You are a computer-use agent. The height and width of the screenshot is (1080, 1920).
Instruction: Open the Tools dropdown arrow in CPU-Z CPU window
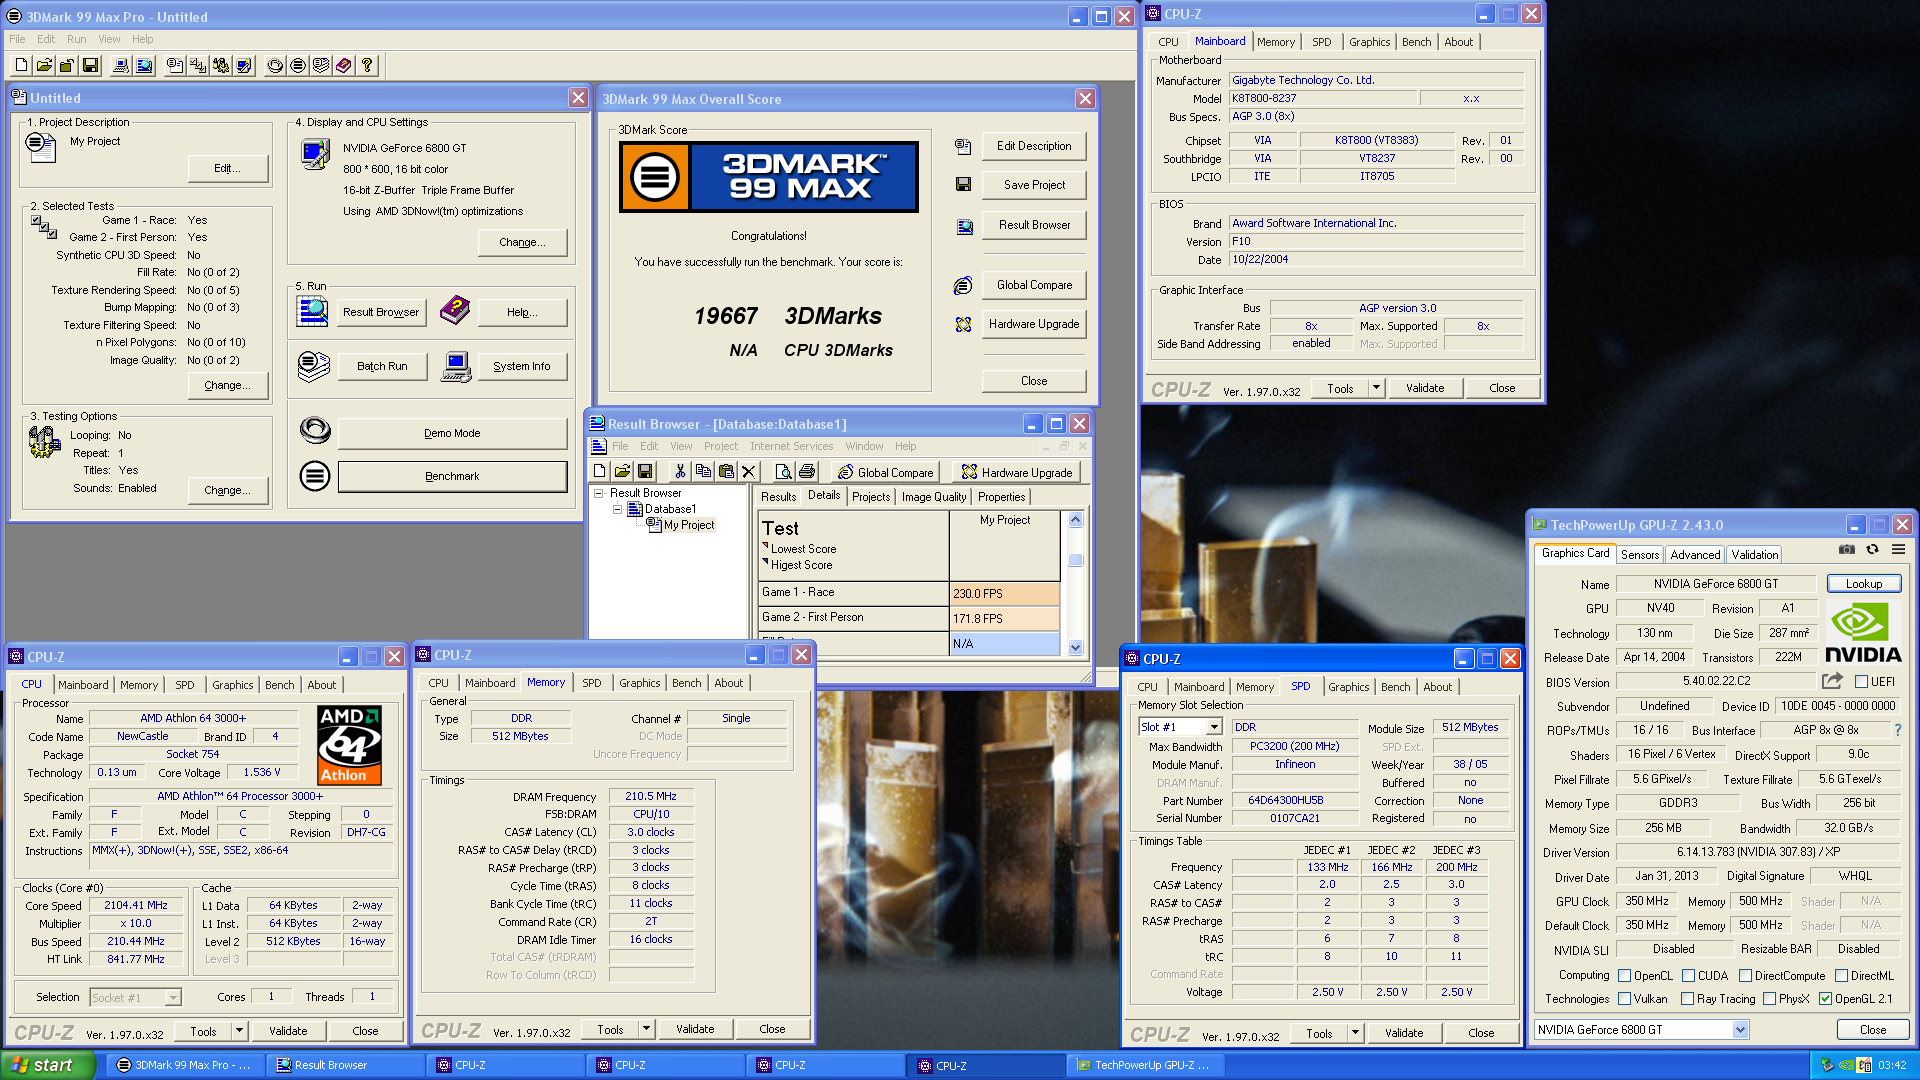click(239, 1031)
